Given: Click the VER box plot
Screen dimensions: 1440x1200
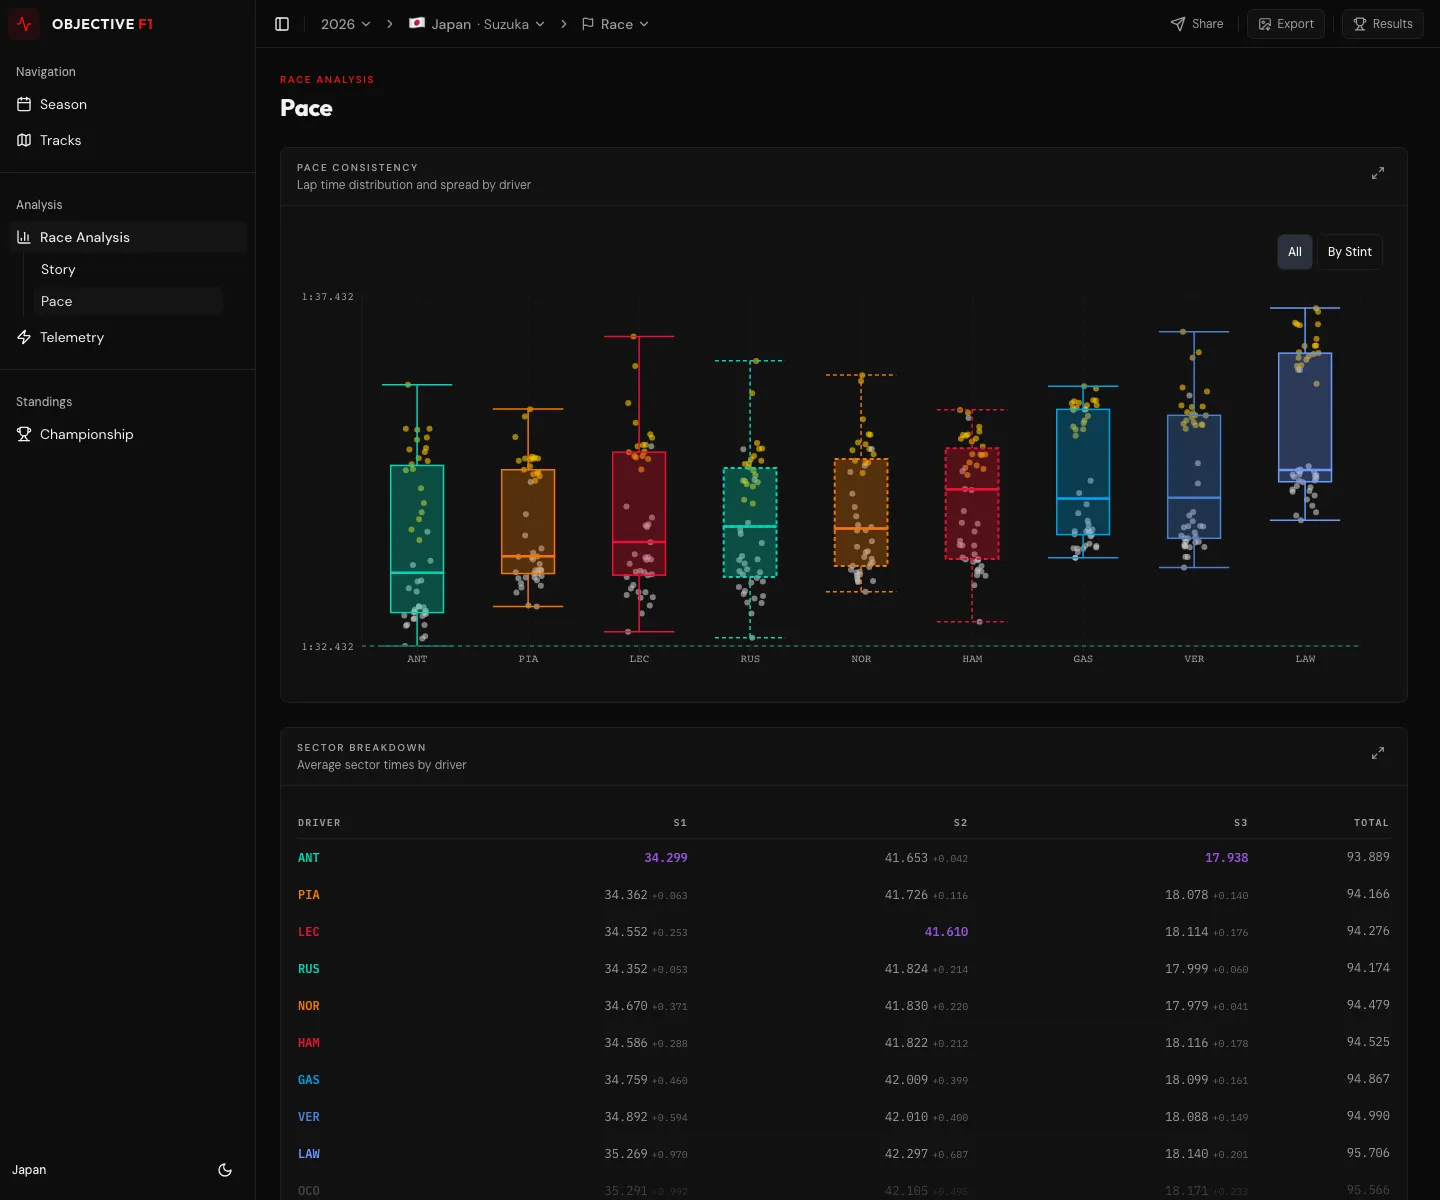Looking at the screenshot, I should pyautogui.click(x=1194, y=477).
